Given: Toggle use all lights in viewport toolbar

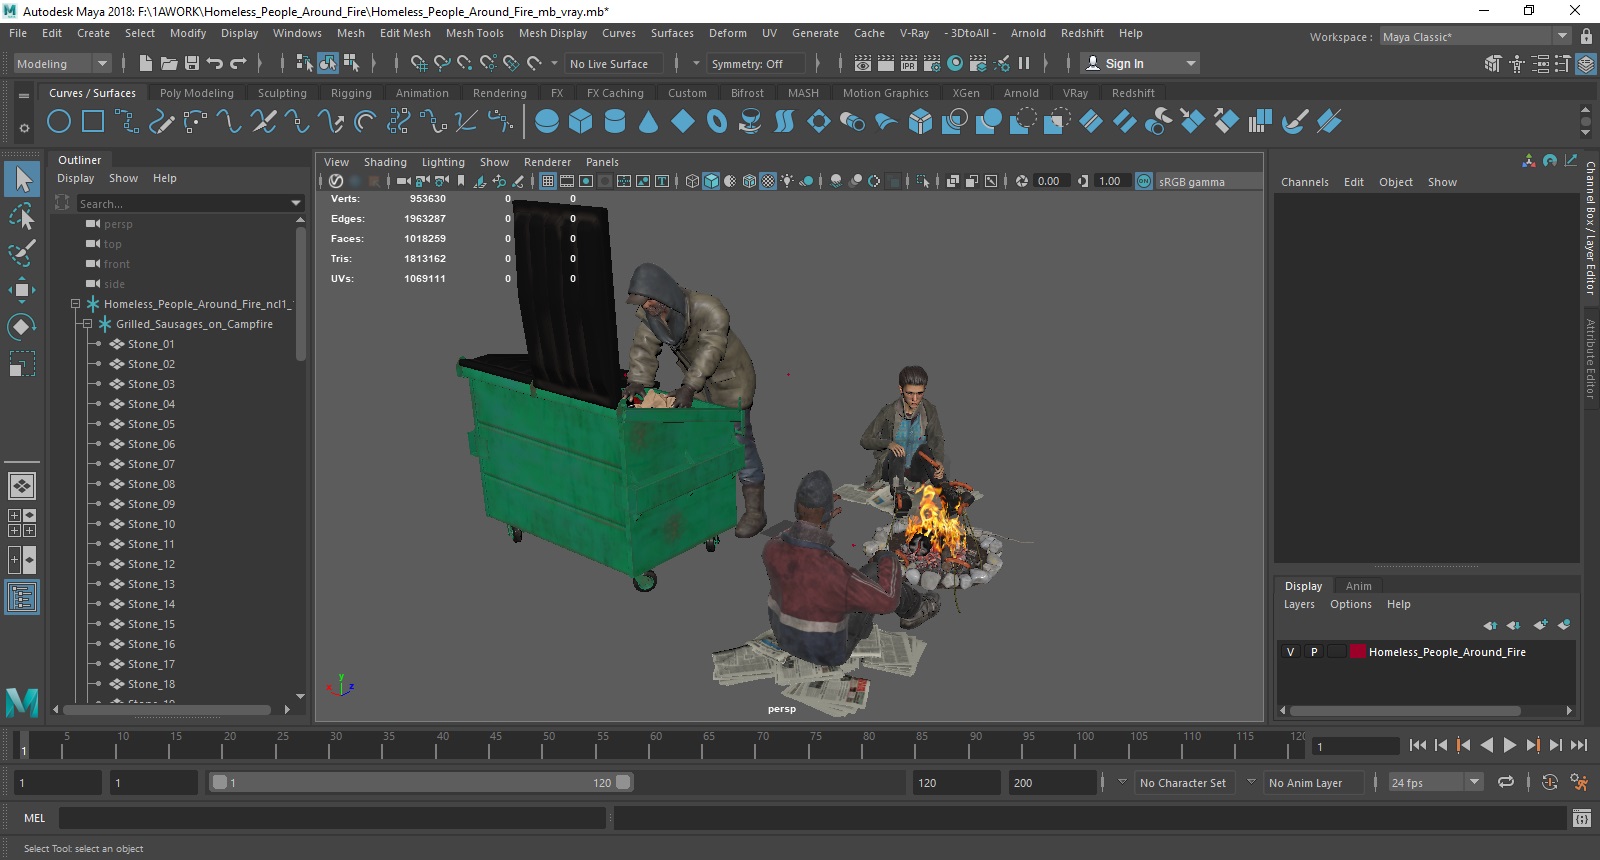Looking at the screenshot, I should tap(787, 181).
